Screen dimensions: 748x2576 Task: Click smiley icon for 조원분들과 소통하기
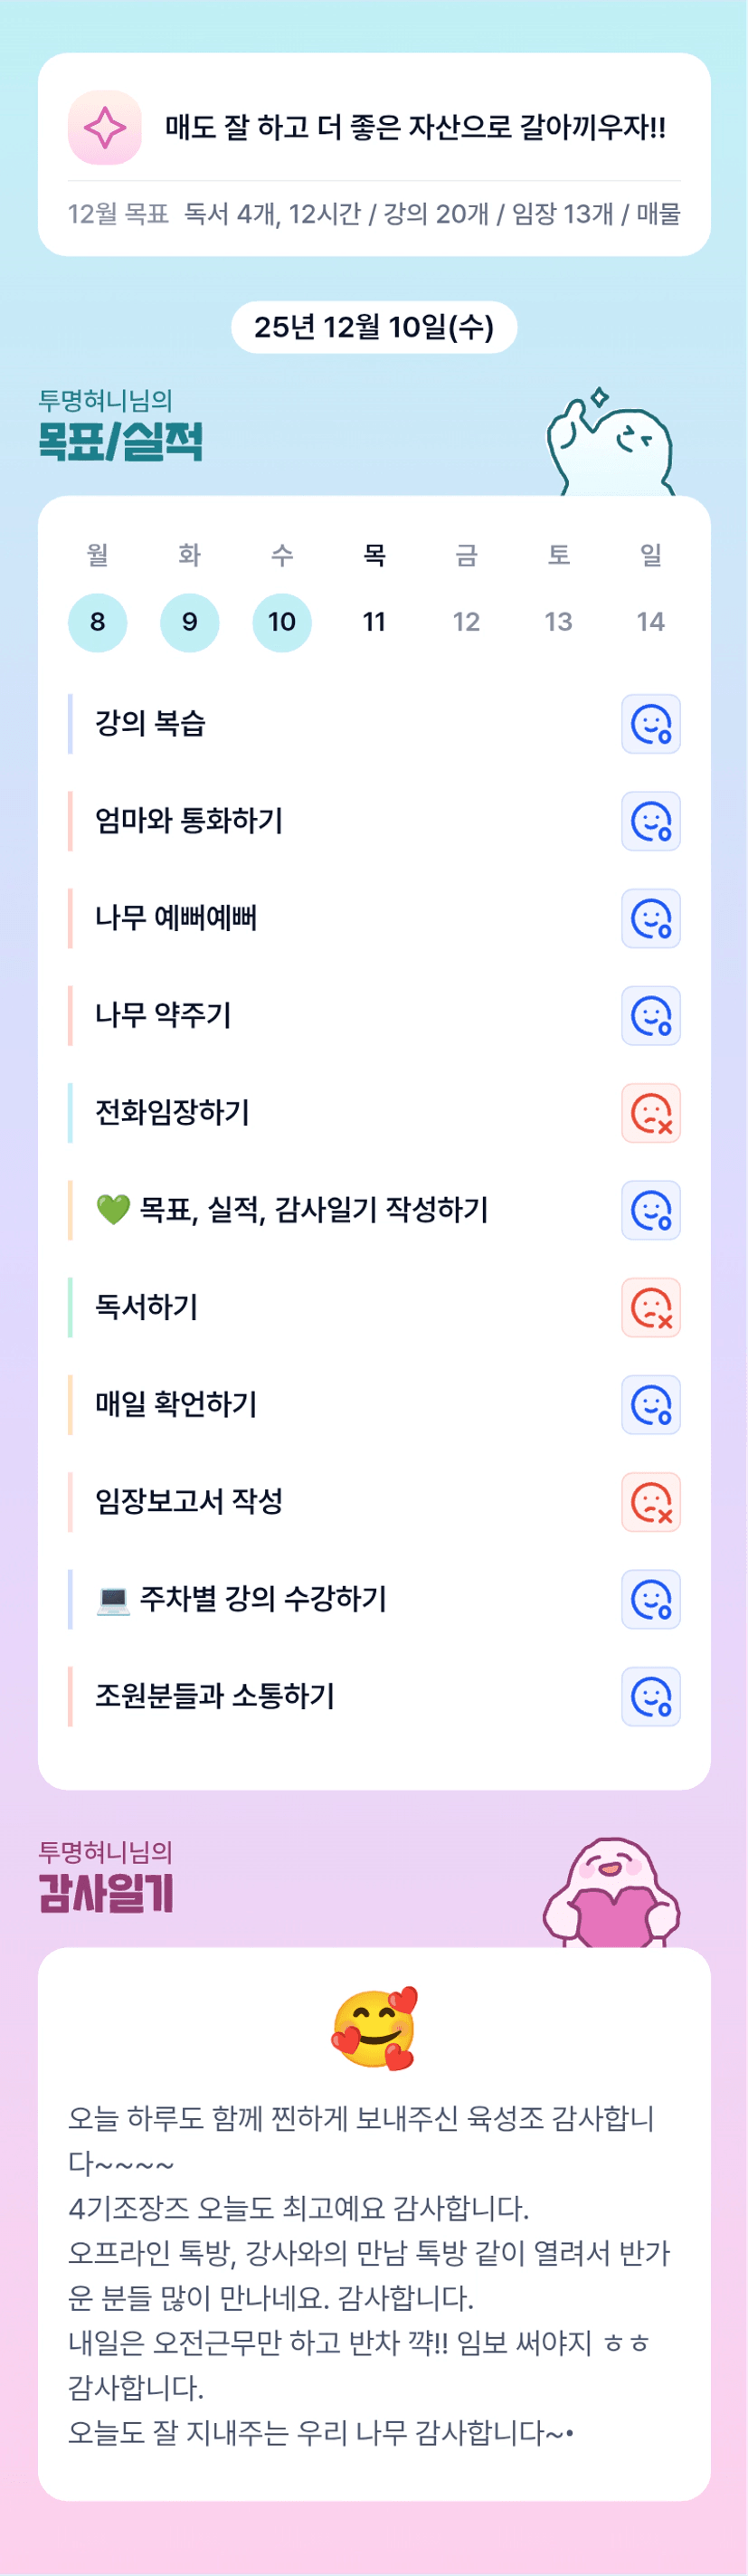click(x=651, y=1696)
